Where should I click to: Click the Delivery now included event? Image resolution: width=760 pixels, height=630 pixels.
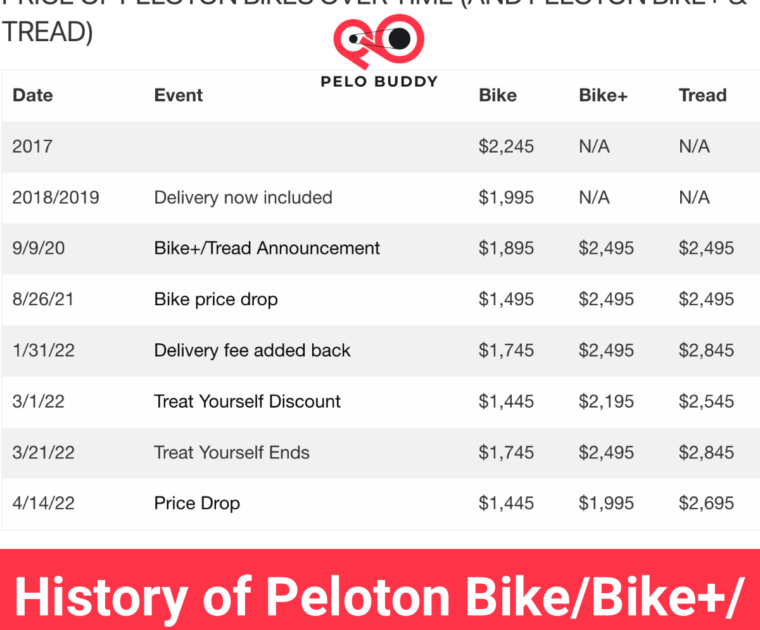pos(243,198)
